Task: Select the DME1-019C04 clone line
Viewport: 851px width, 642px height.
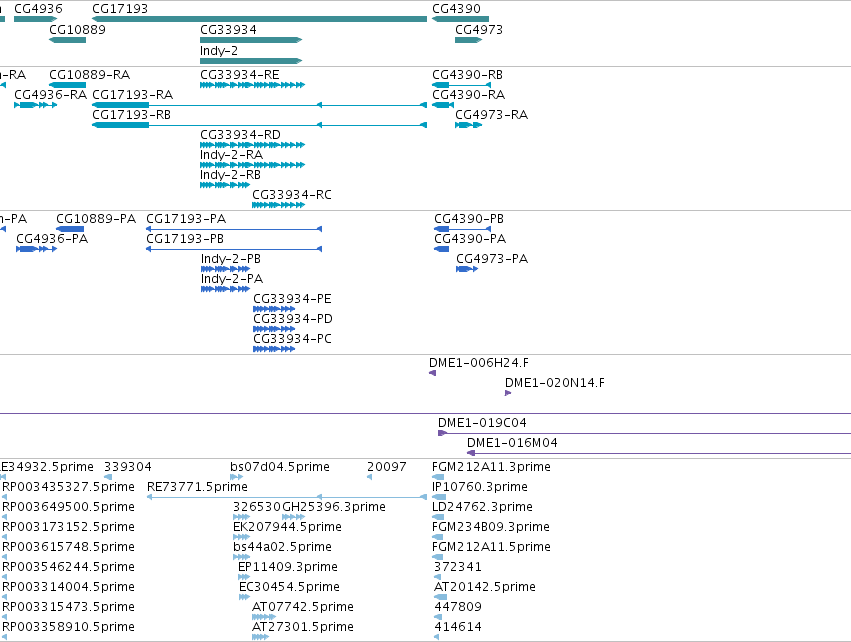Action: point(644,433)
